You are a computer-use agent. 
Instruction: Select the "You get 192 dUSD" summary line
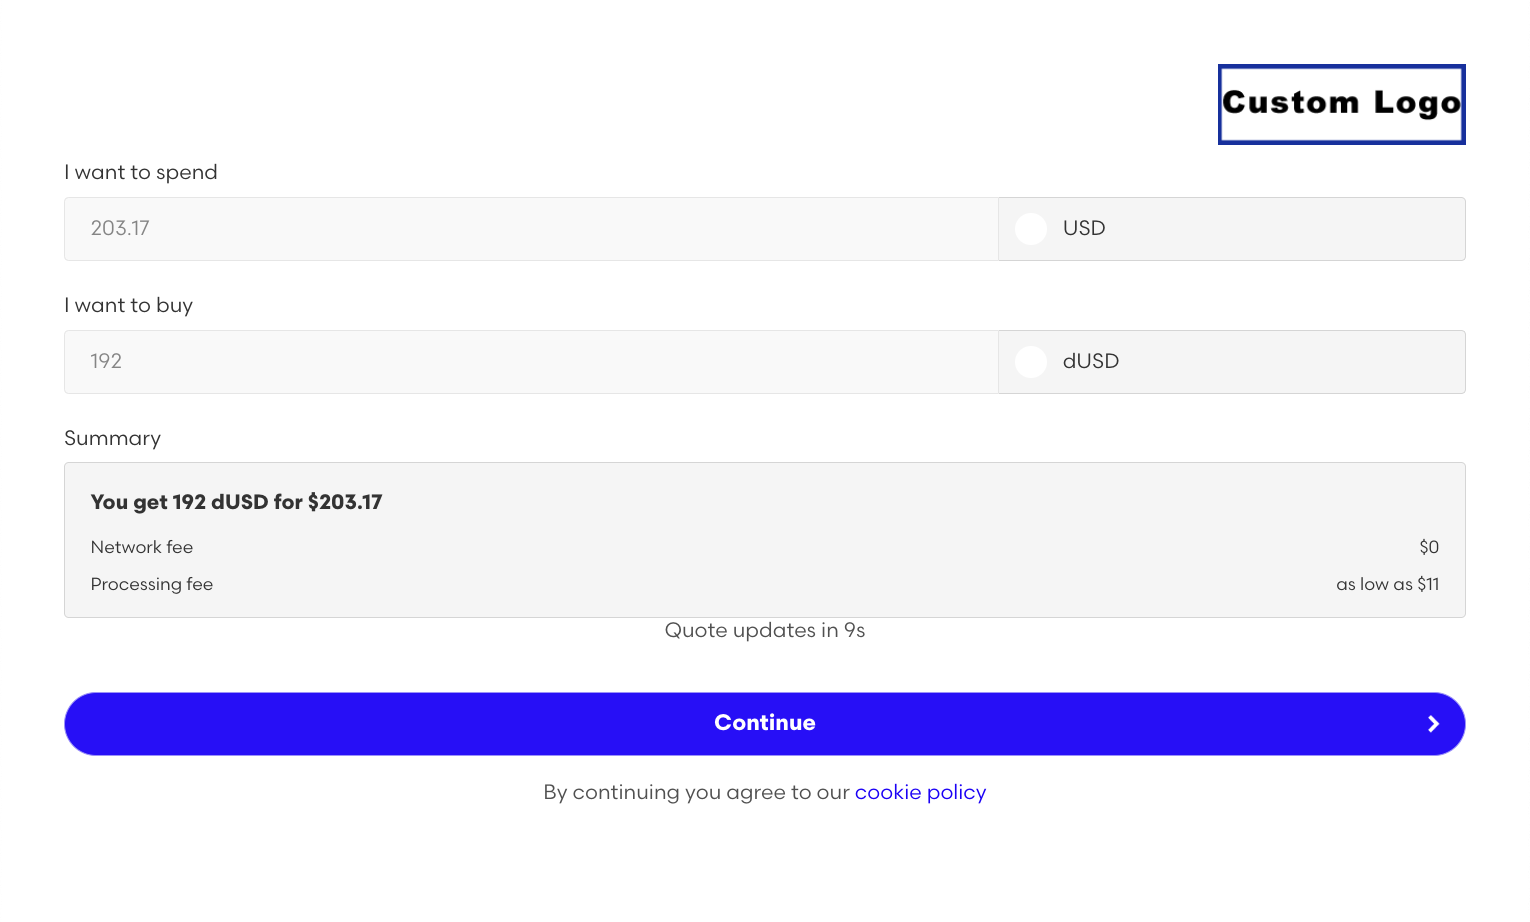point(236,502)
